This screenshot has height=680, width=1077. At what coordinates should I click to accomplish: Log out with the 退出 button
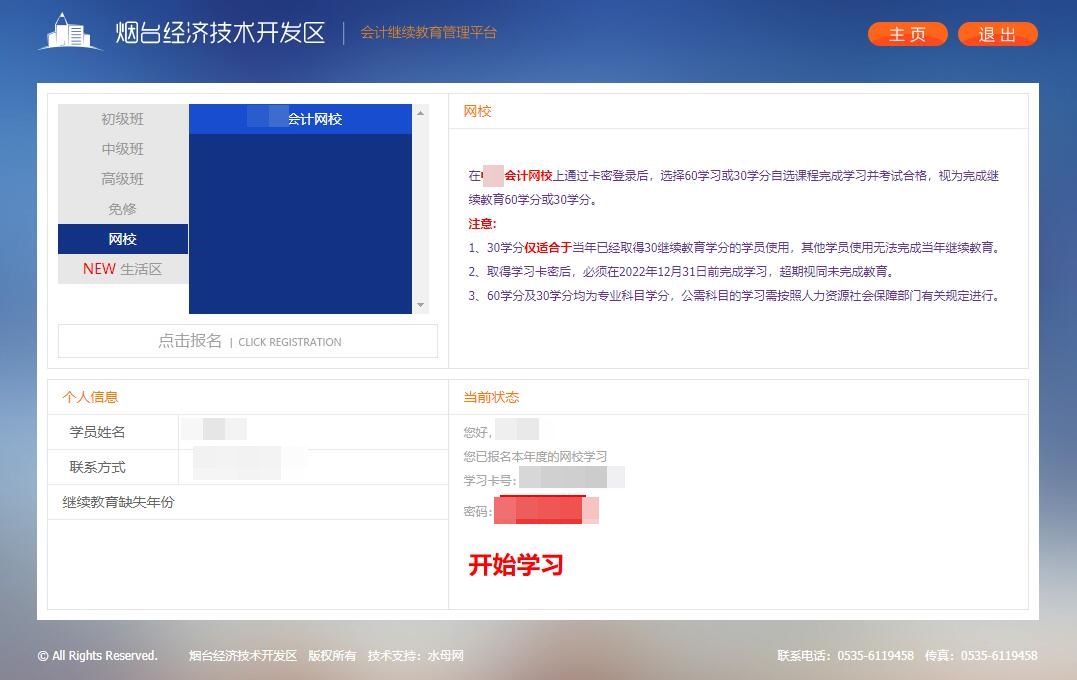tap(997, 34)
